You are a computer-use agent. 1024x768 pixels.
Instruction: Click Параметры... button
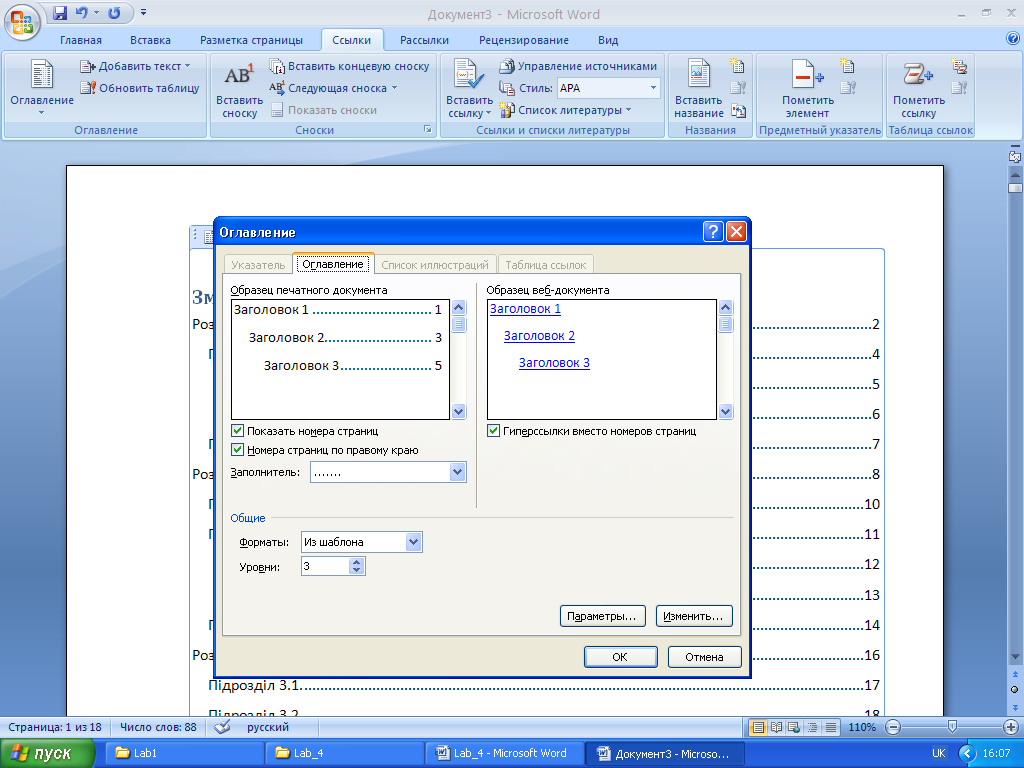(602, 616)
